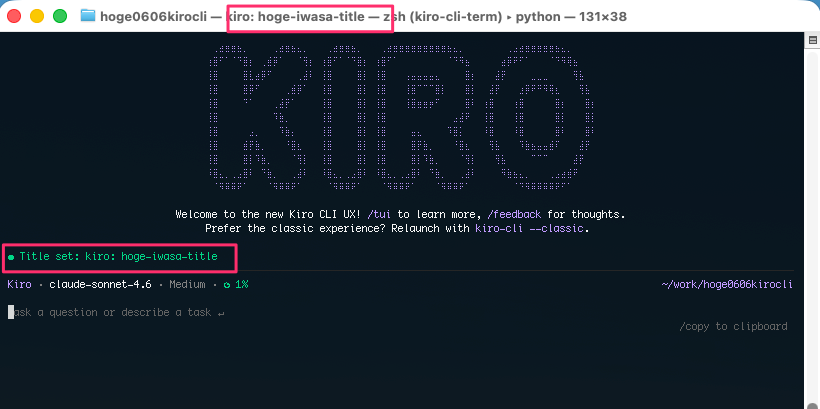Screen dimensions: 820x409
Task: Click the 'ask a question or describe a task' prompt
Action: [x=117, y=312]
